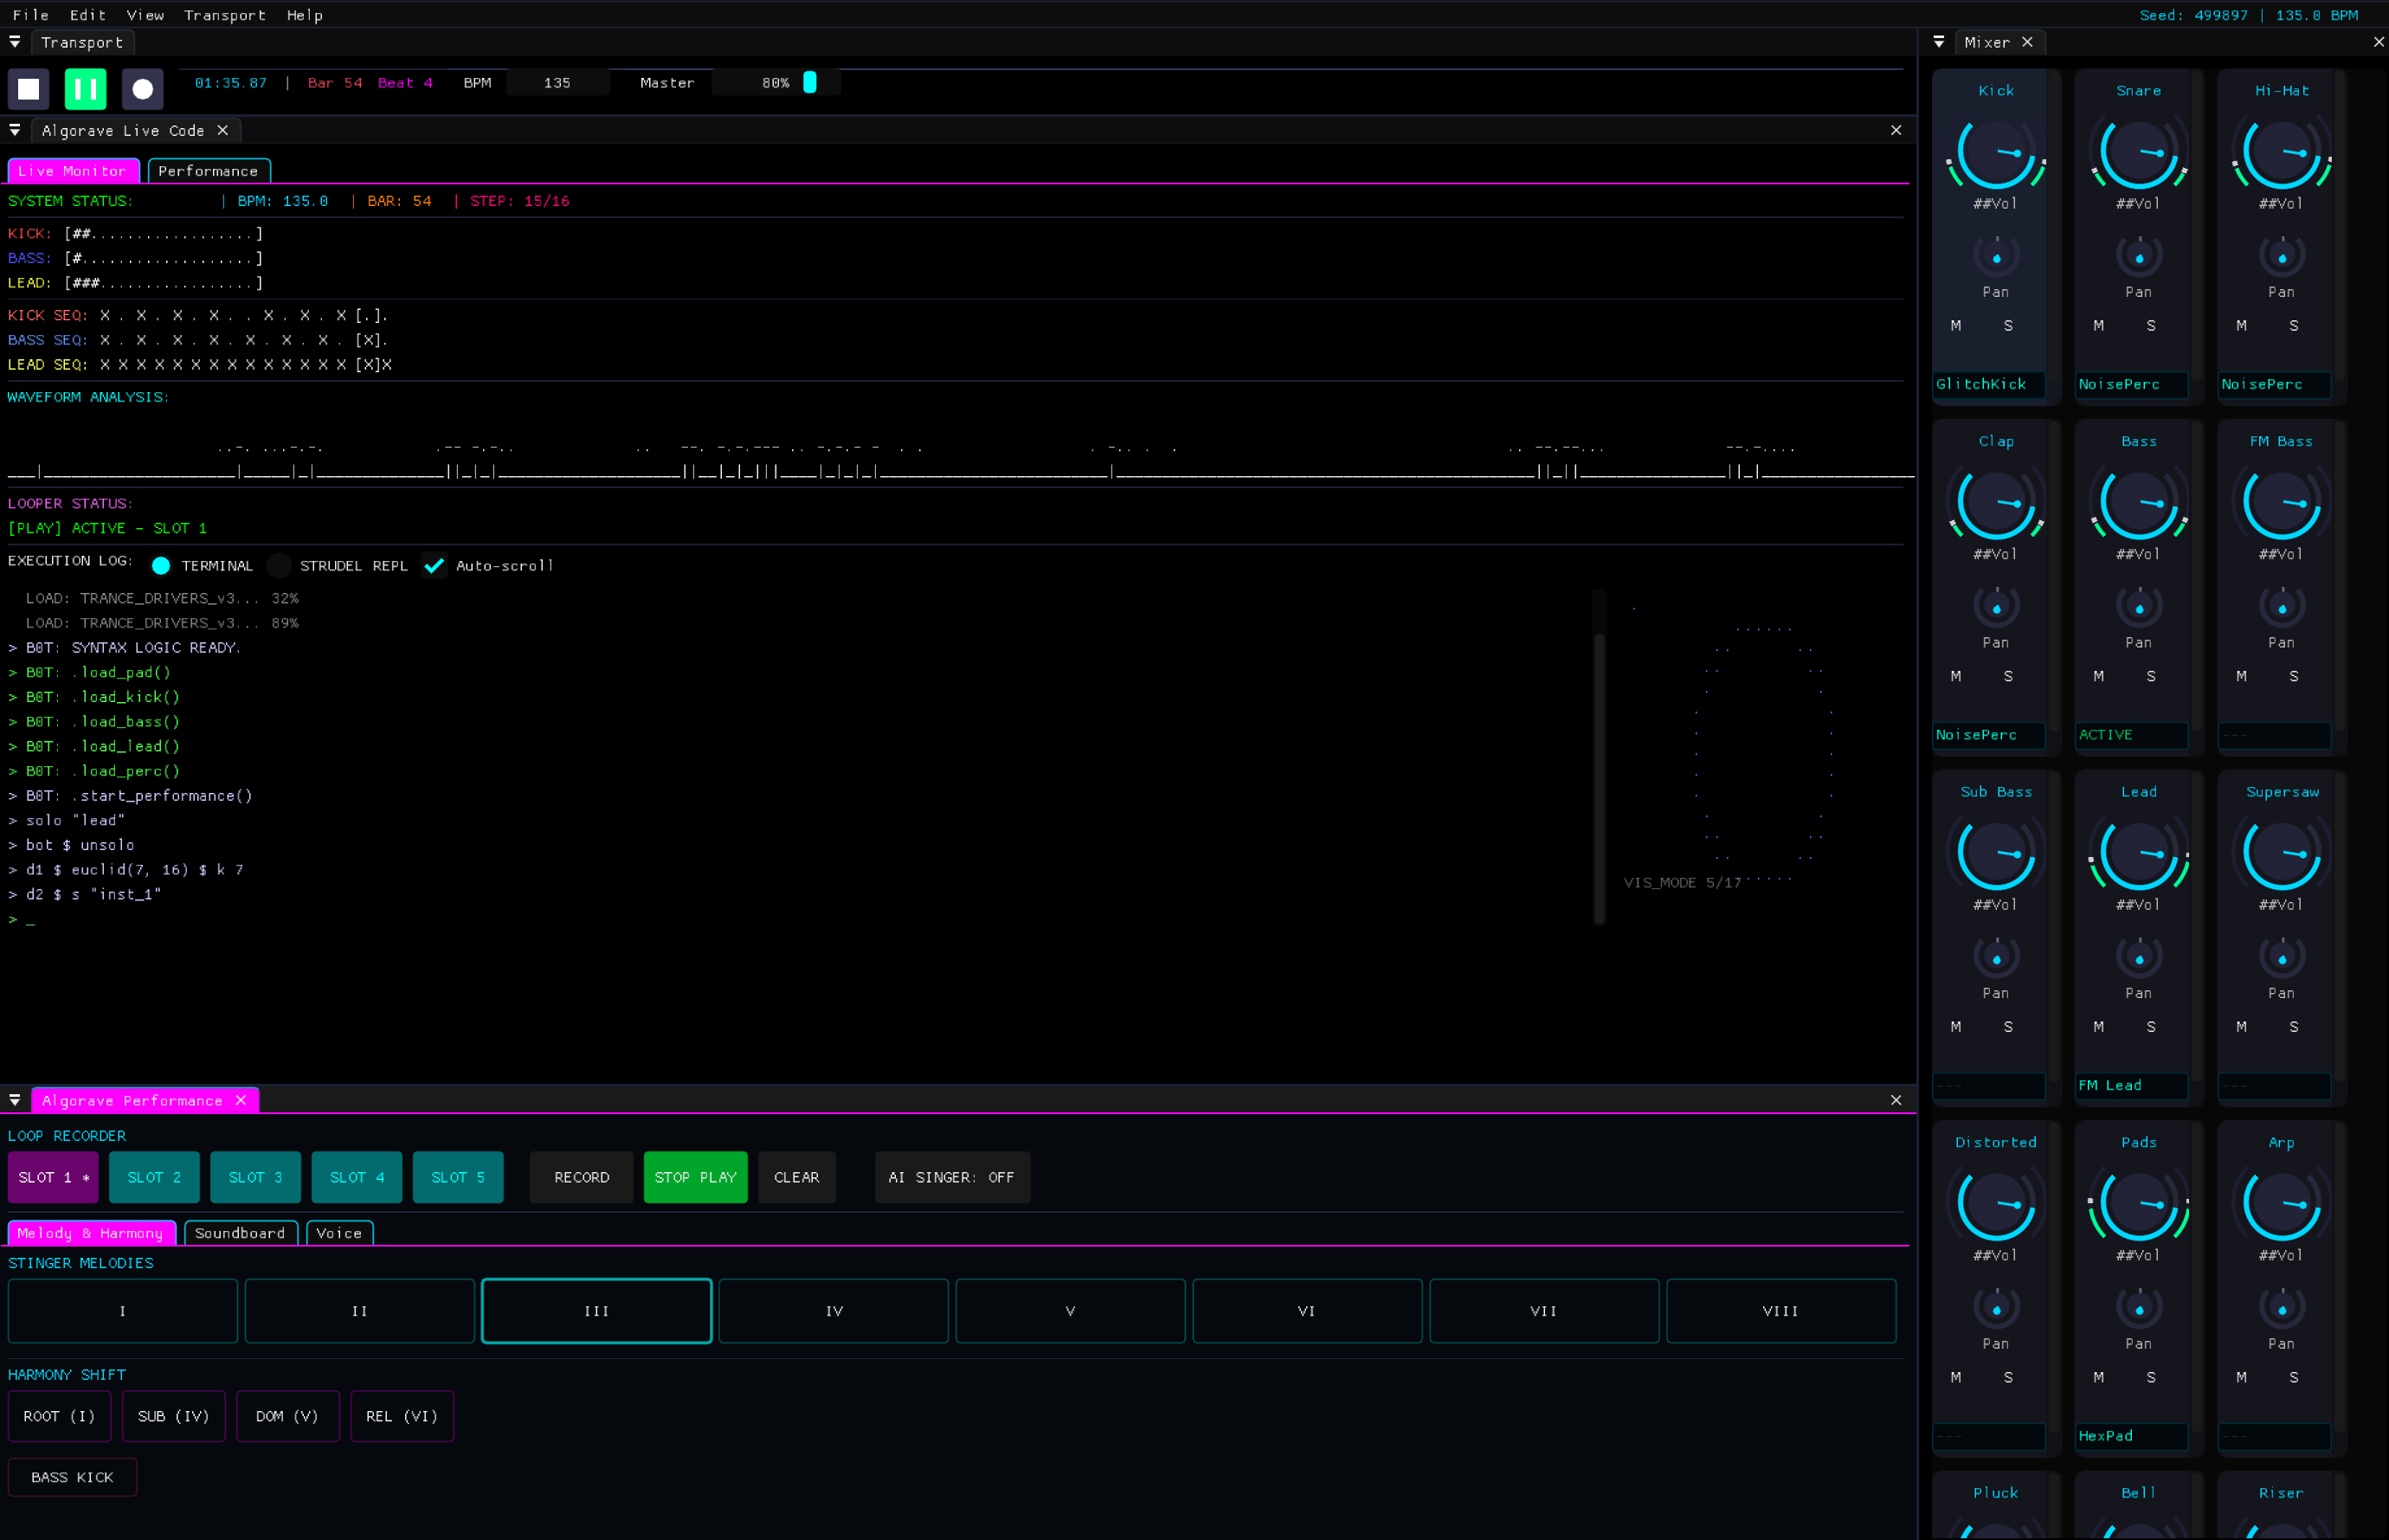Click the RECORD loop button
The height and width of the screenshot is (1540, 2389).
pyautogui.click(x=582, y=1177)
